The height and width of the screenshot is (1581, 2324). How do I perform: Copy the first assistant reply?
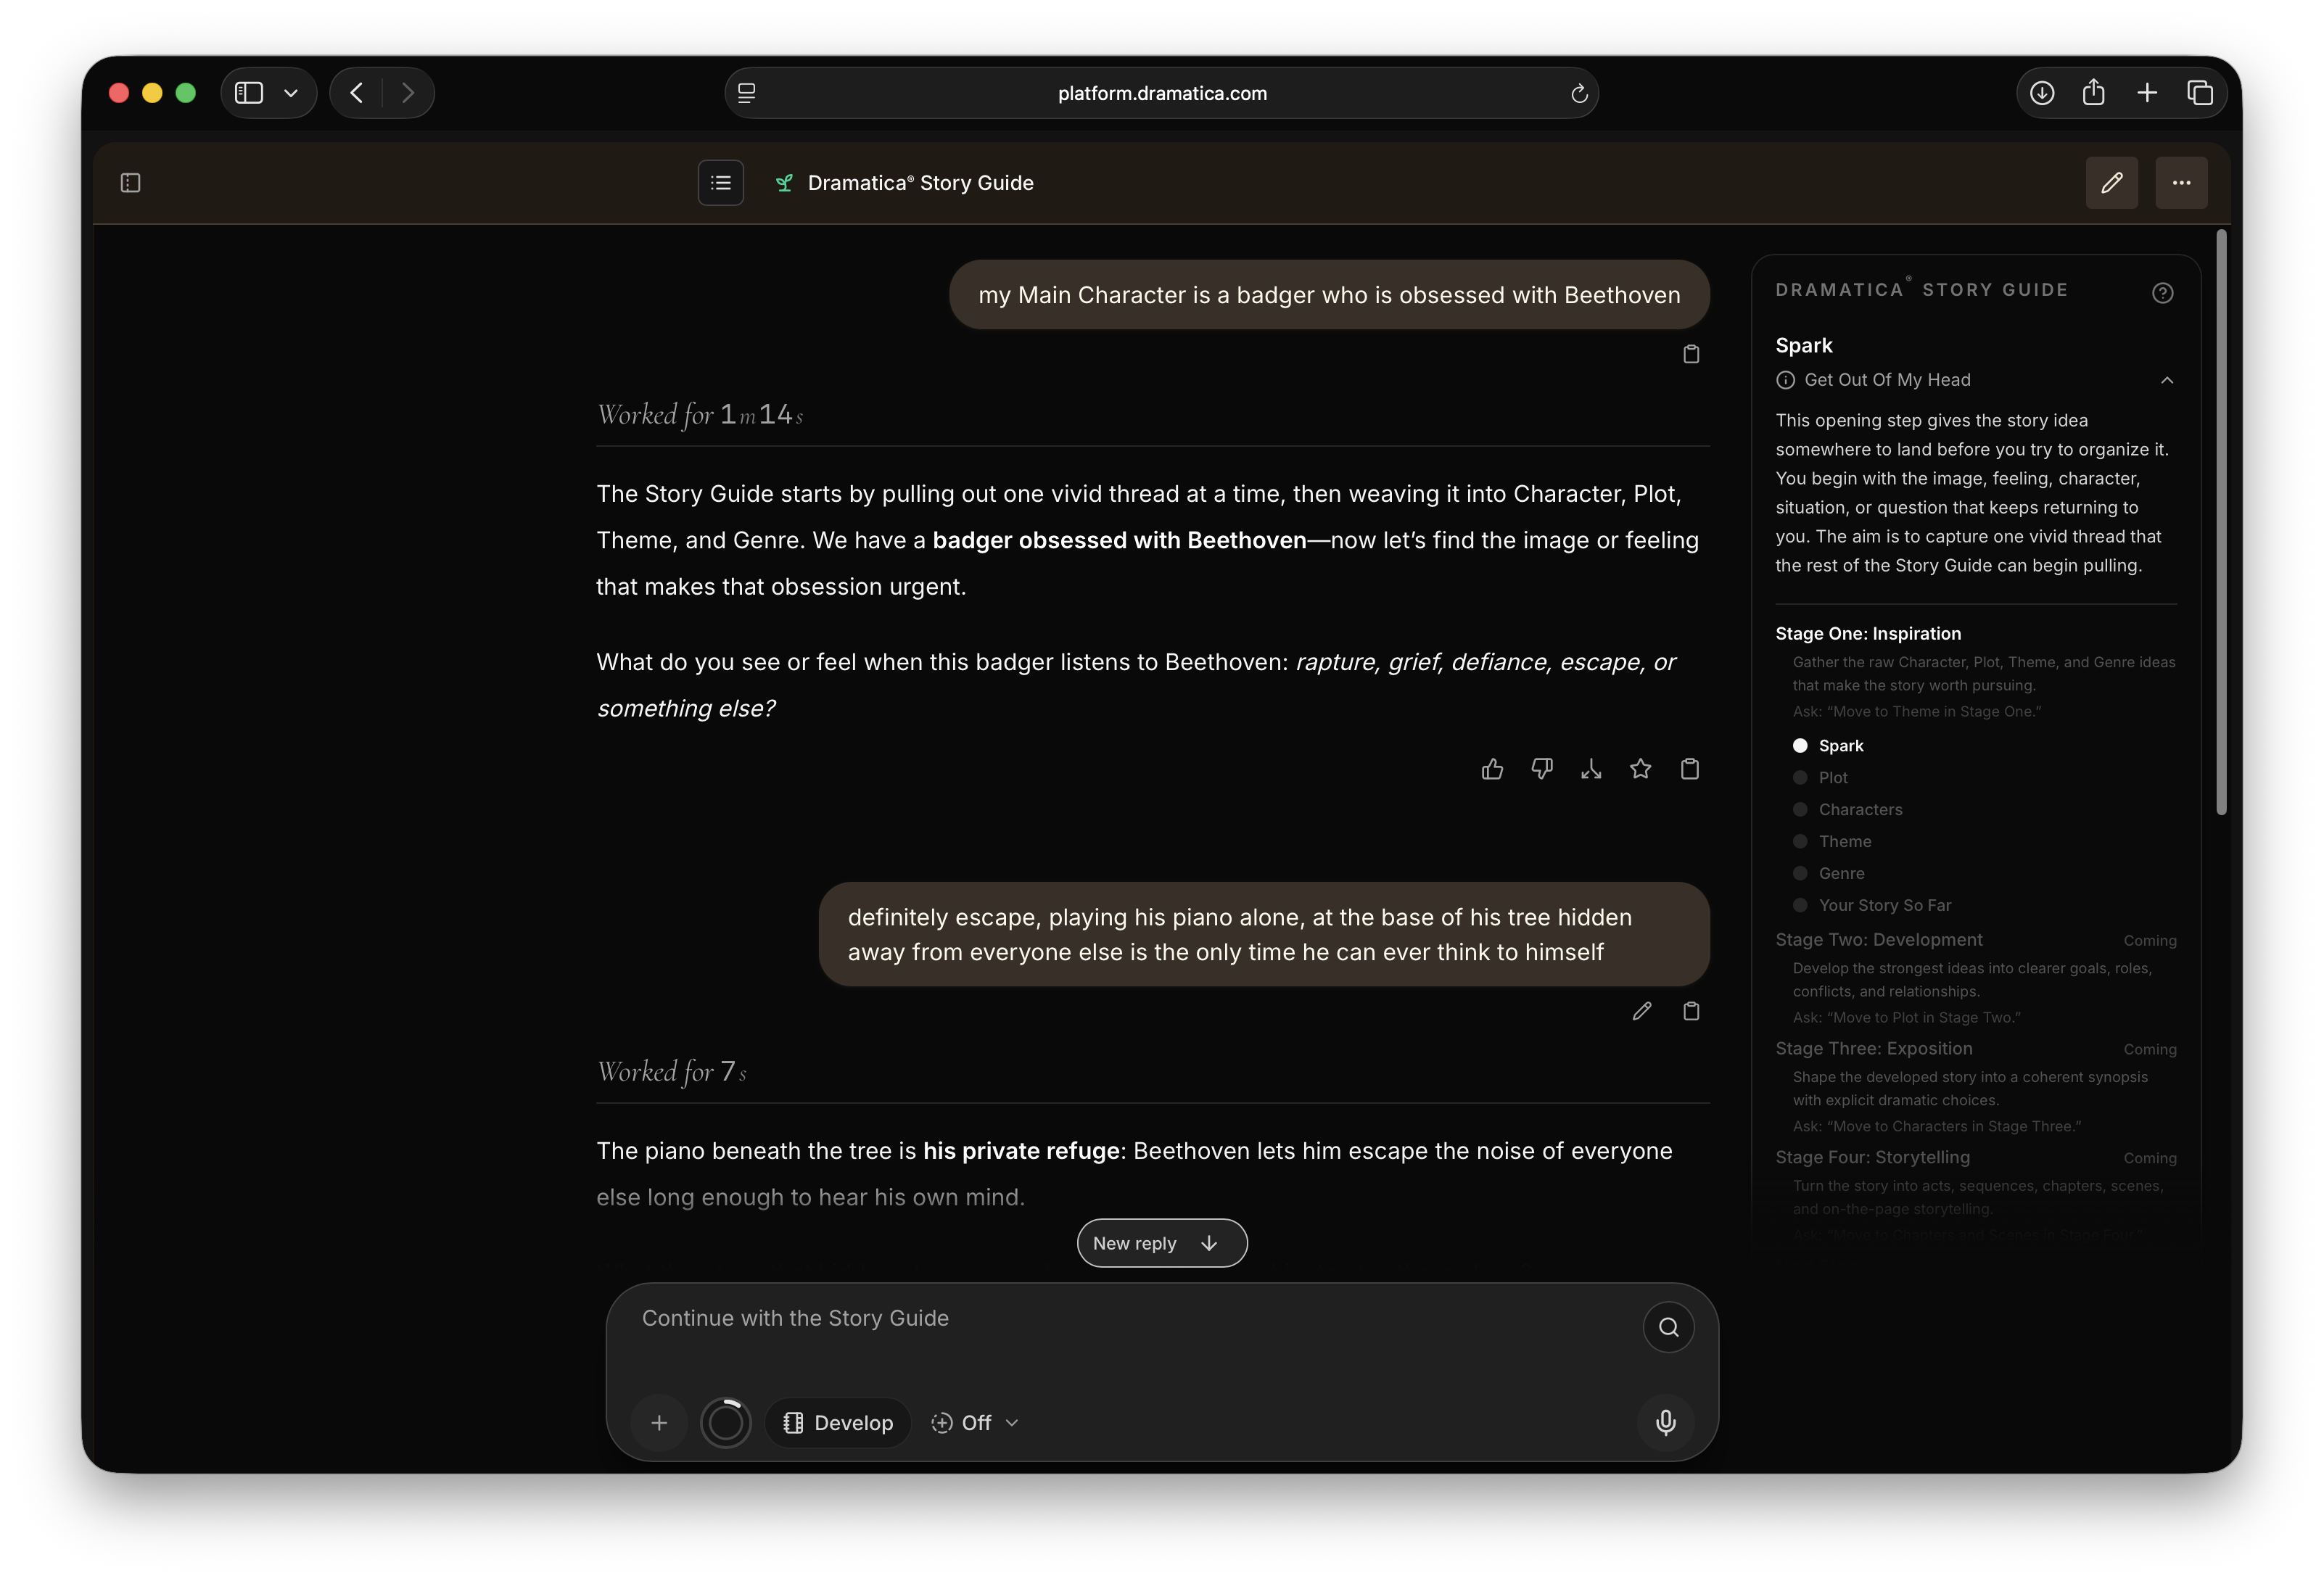pos(1690,769)
